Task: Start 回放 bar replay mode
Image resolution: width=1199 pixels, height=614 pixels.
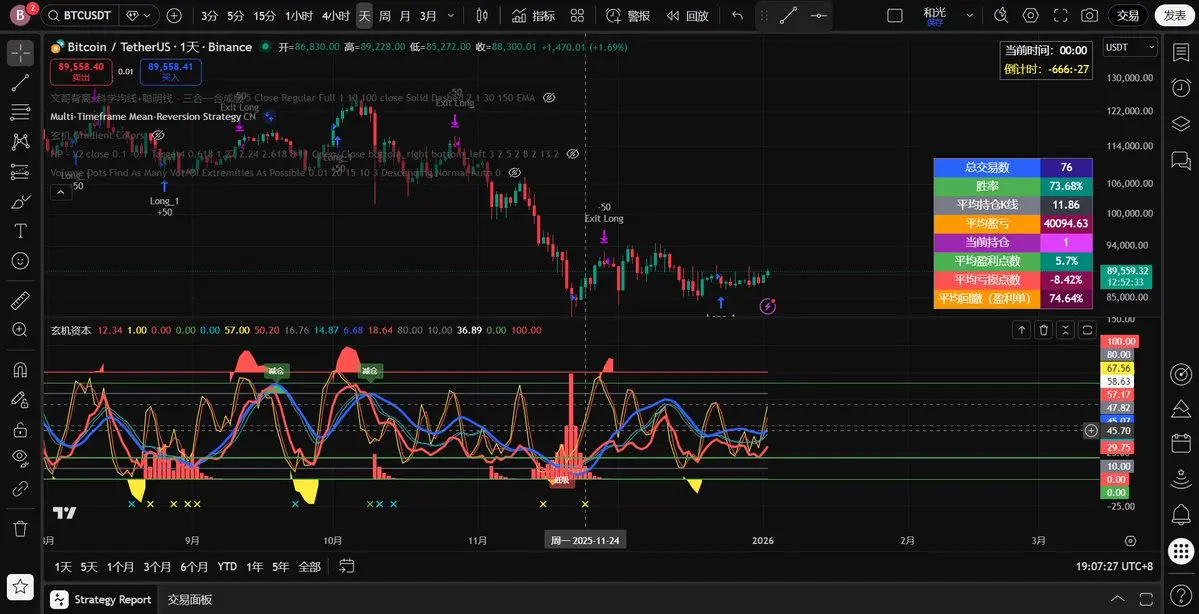Action: [x=688, y=16]
